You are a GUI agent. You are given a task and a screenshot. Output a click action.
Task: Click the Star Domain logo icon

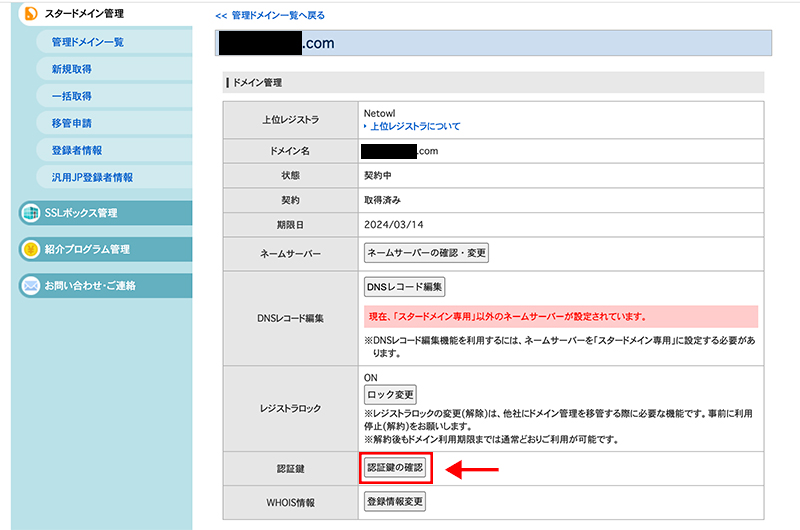(30, 15)
